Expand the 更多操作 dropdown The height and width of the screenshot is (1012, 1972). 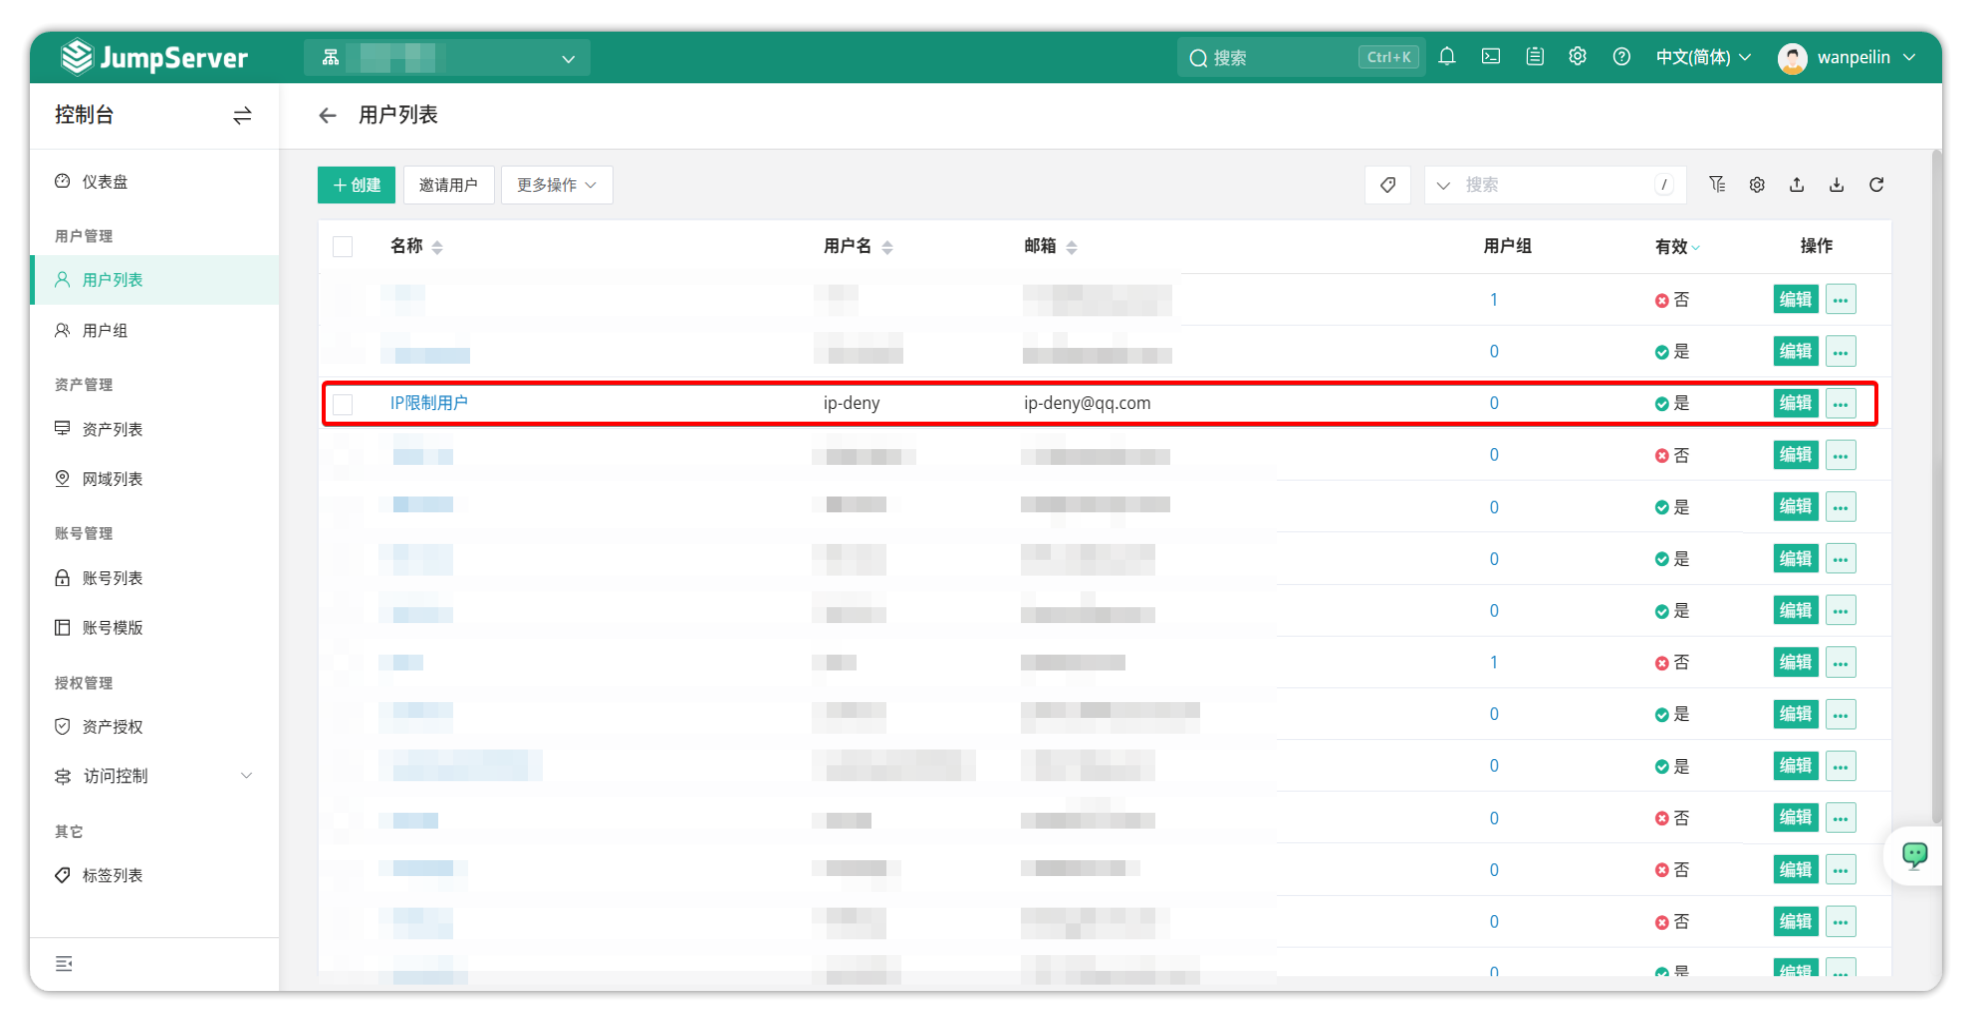556,185
